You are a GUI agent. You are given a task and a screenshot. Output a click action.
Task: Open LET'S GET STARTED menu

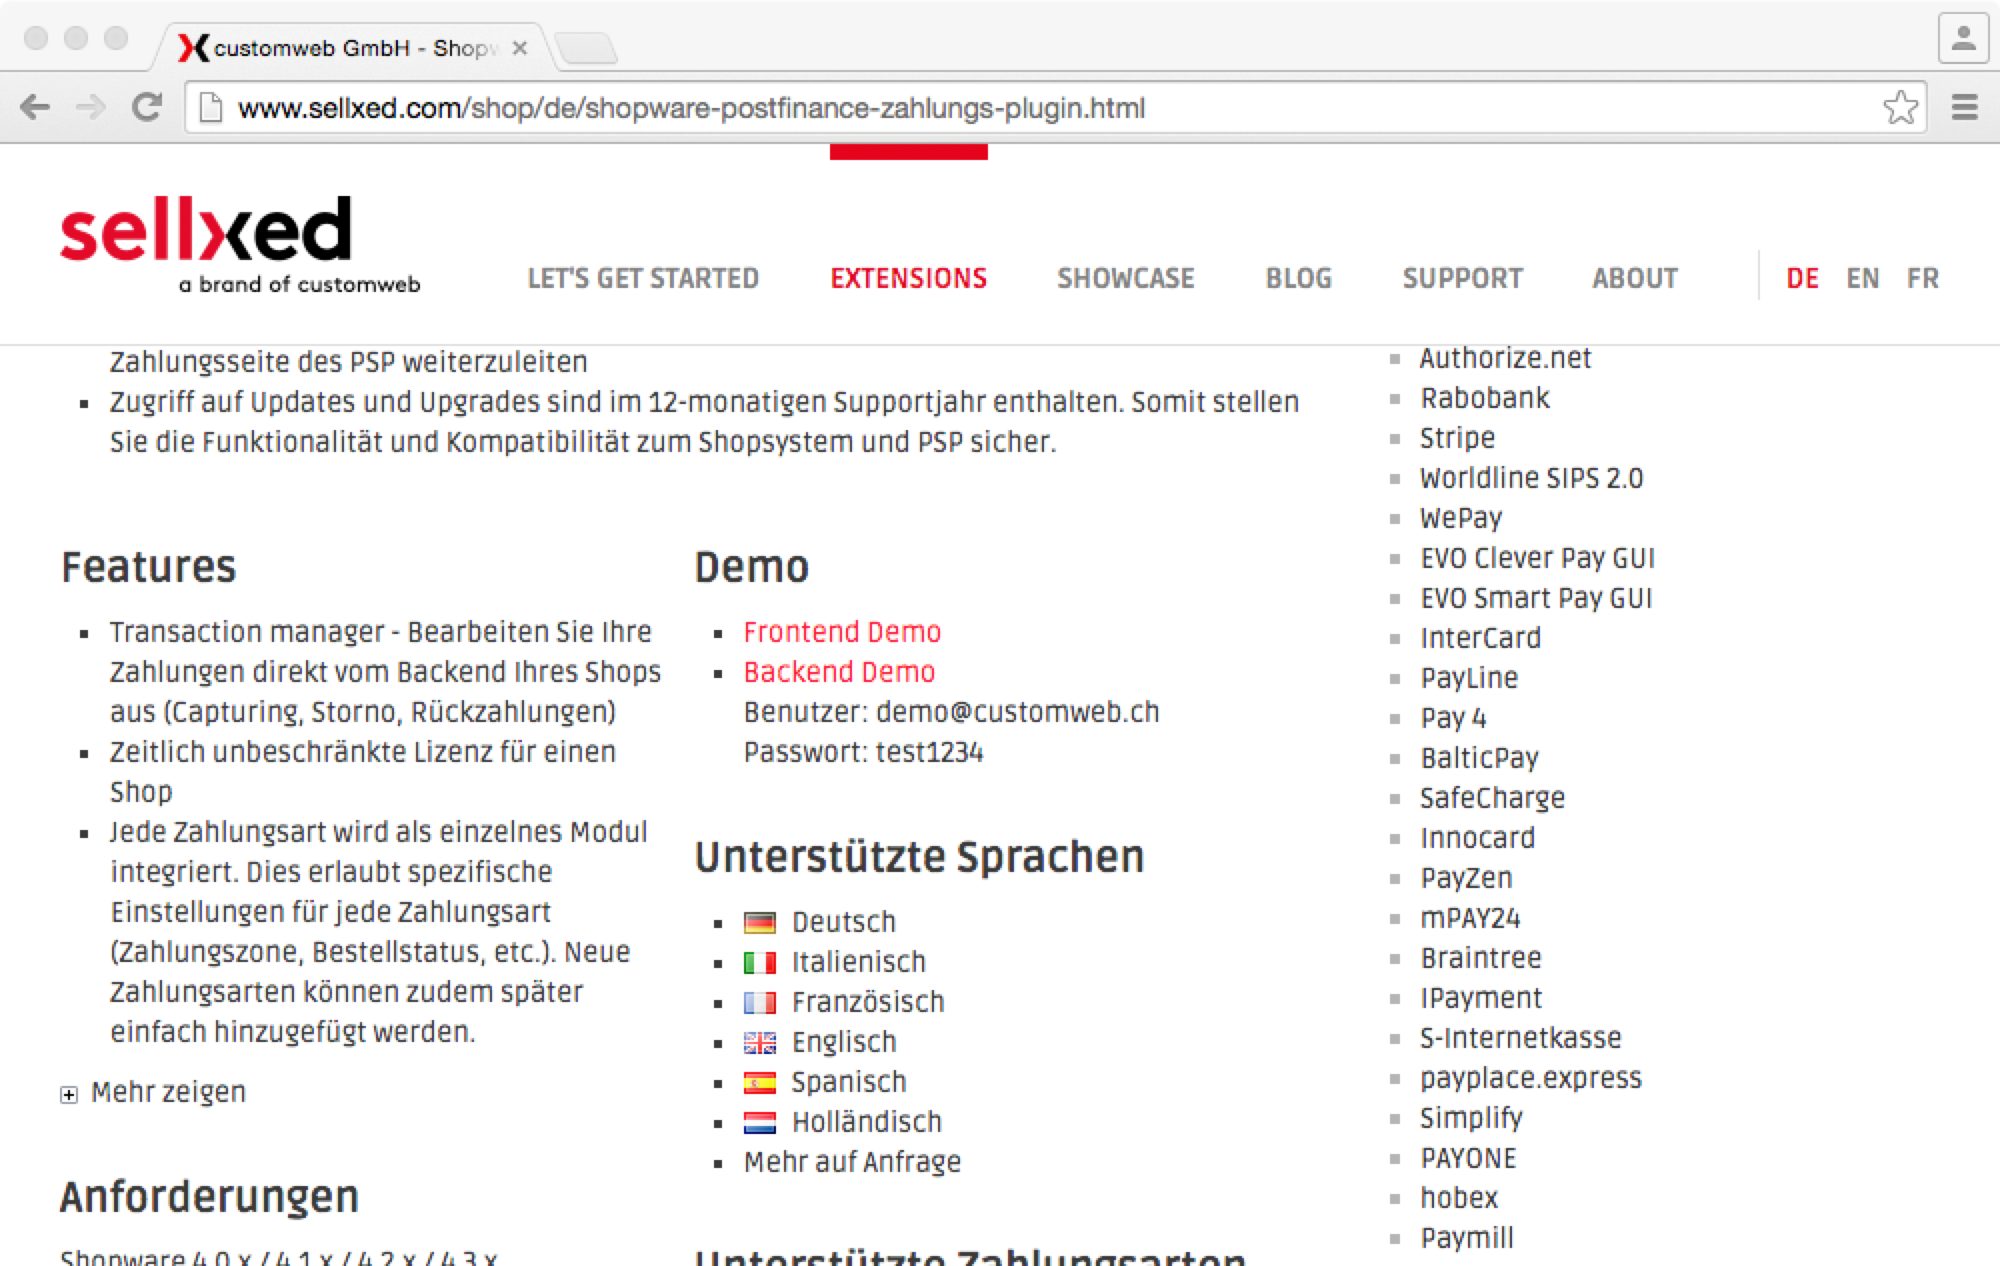pyautogui.click(x=643, y=278)
